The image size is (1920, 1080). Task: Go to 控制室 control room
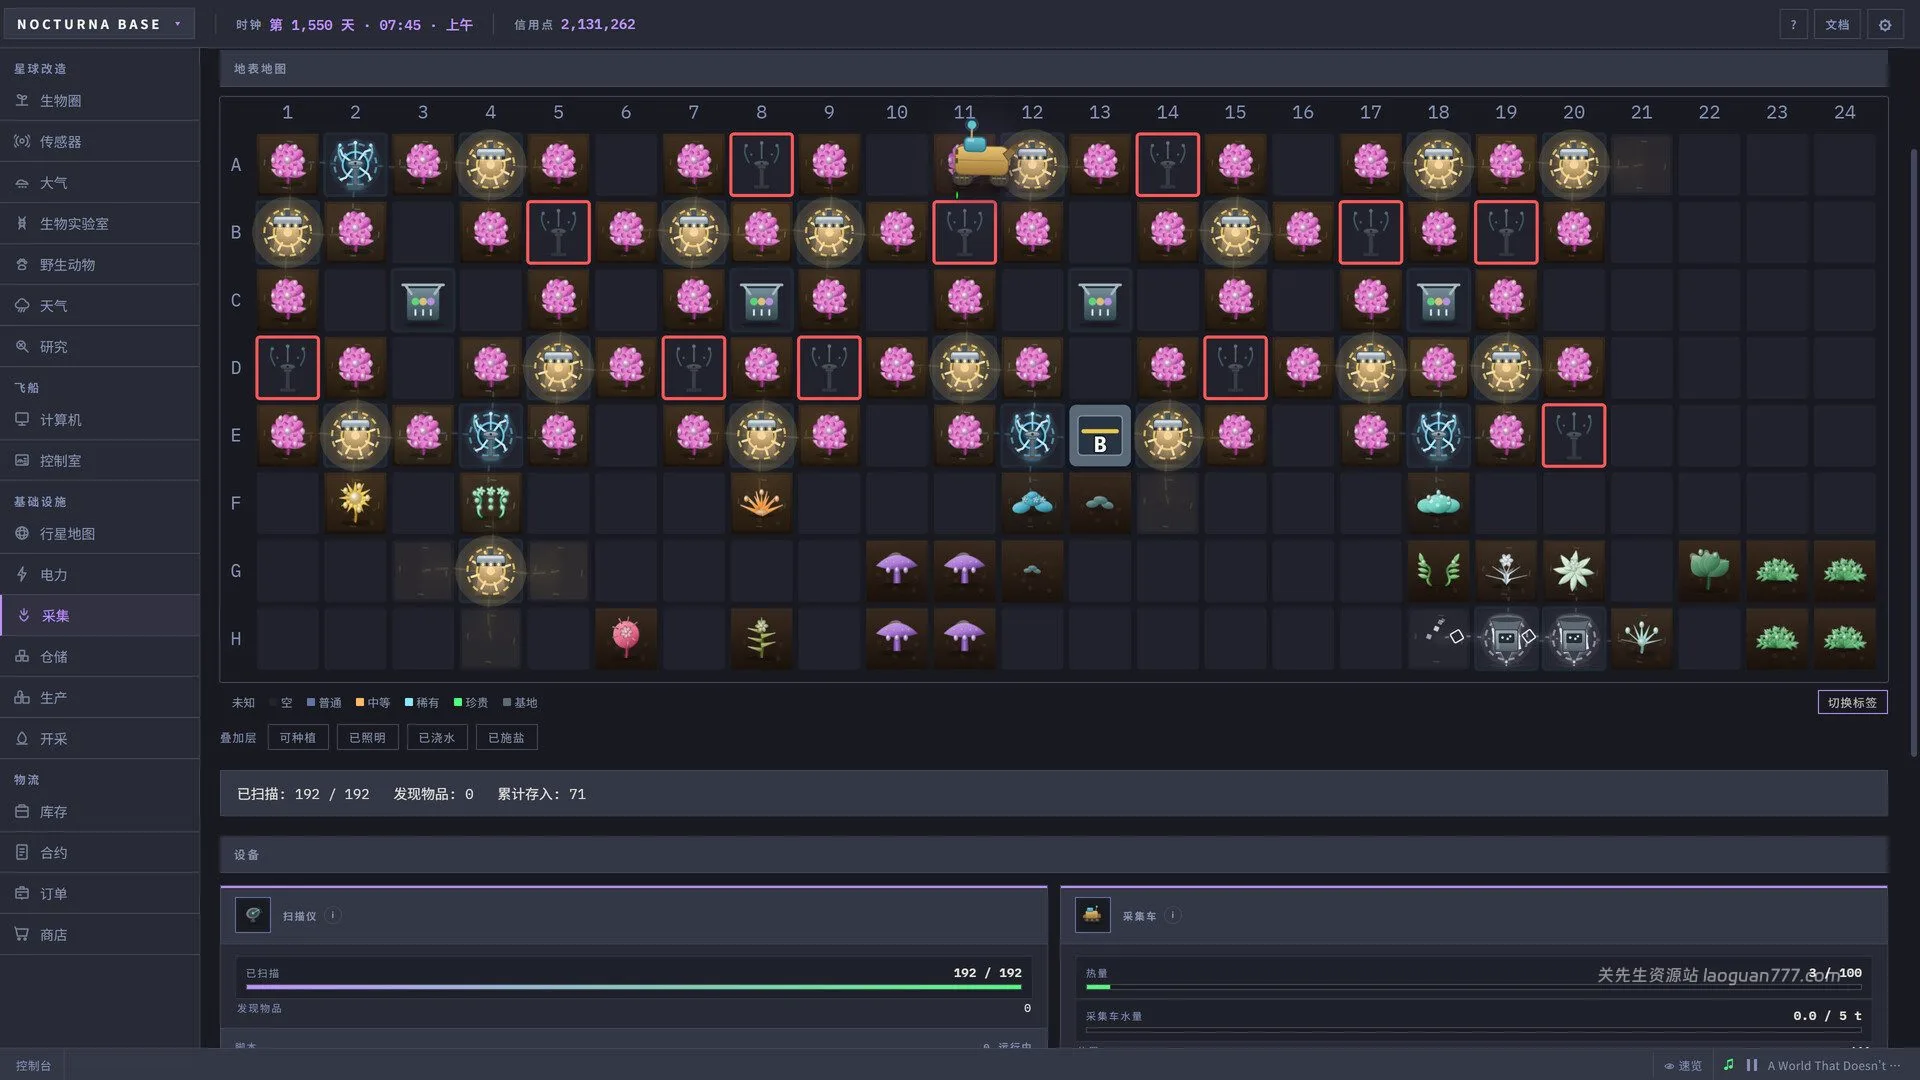click(100, 461)
